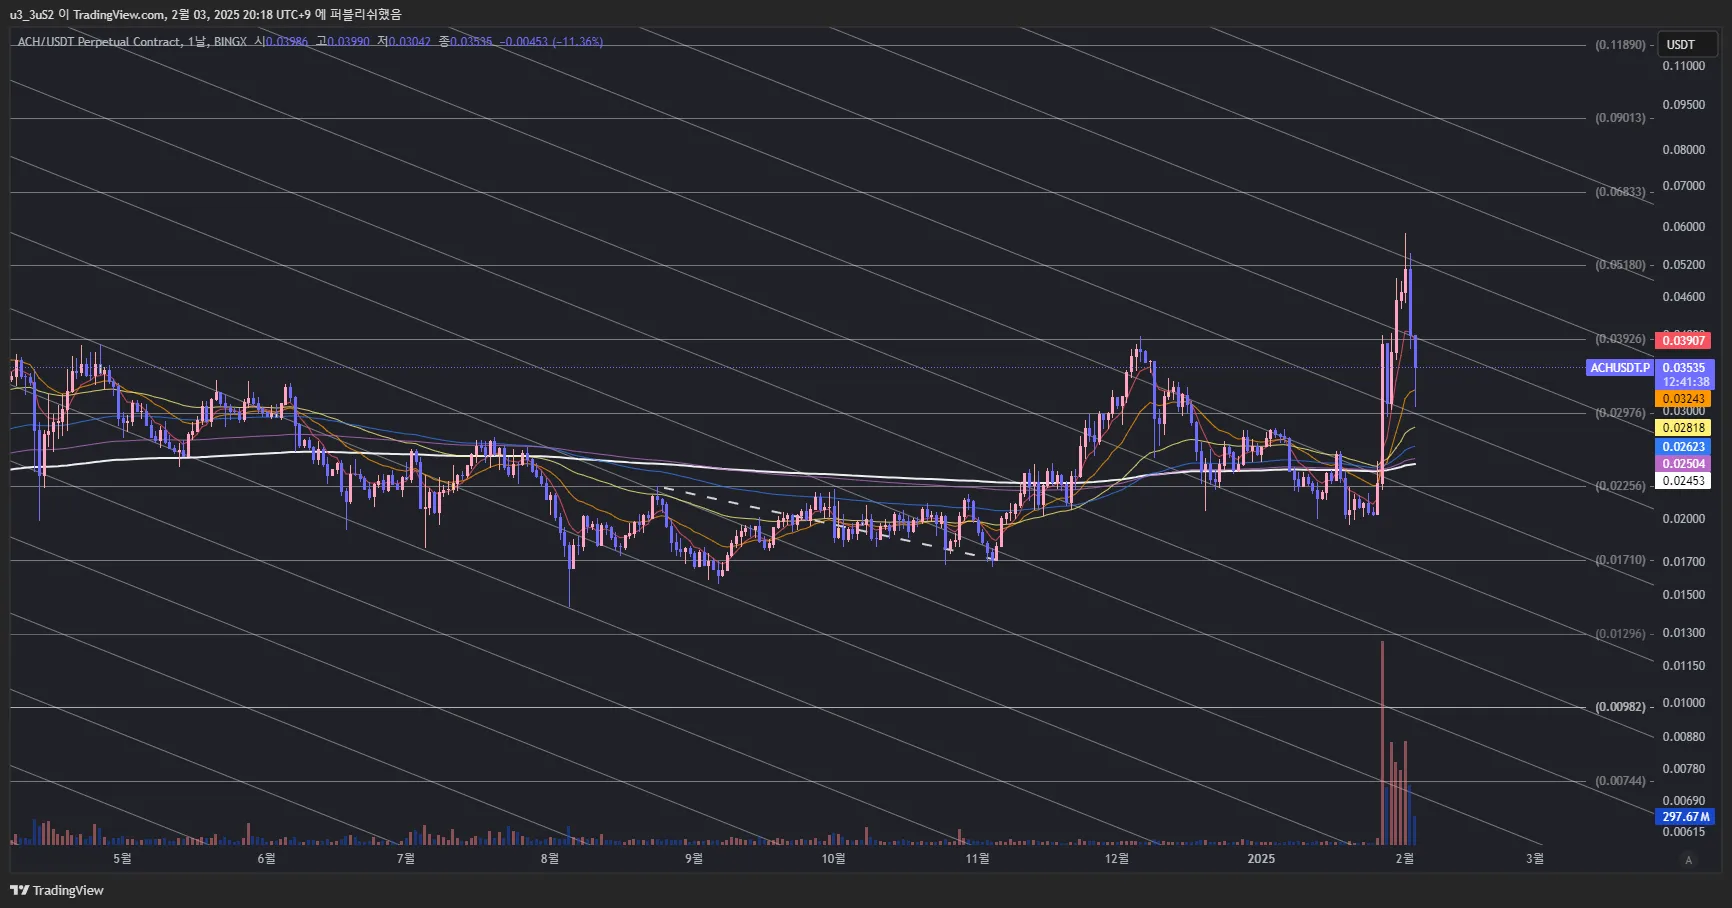Select the (0.02256) Fib level label
Viewport: 1732px width, 908px height.
coord(1620,486)
